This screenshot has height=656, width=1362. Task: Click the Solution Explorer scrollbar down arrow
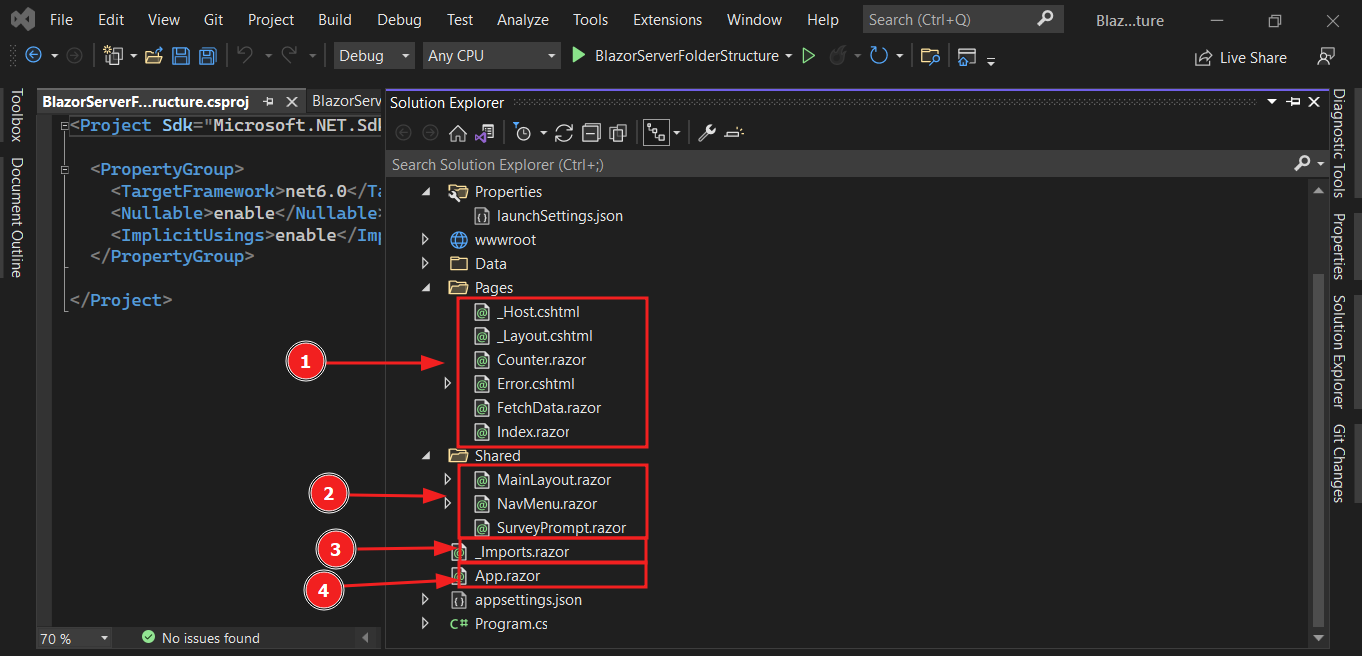pyautogui.click(x=1318, y=637)
